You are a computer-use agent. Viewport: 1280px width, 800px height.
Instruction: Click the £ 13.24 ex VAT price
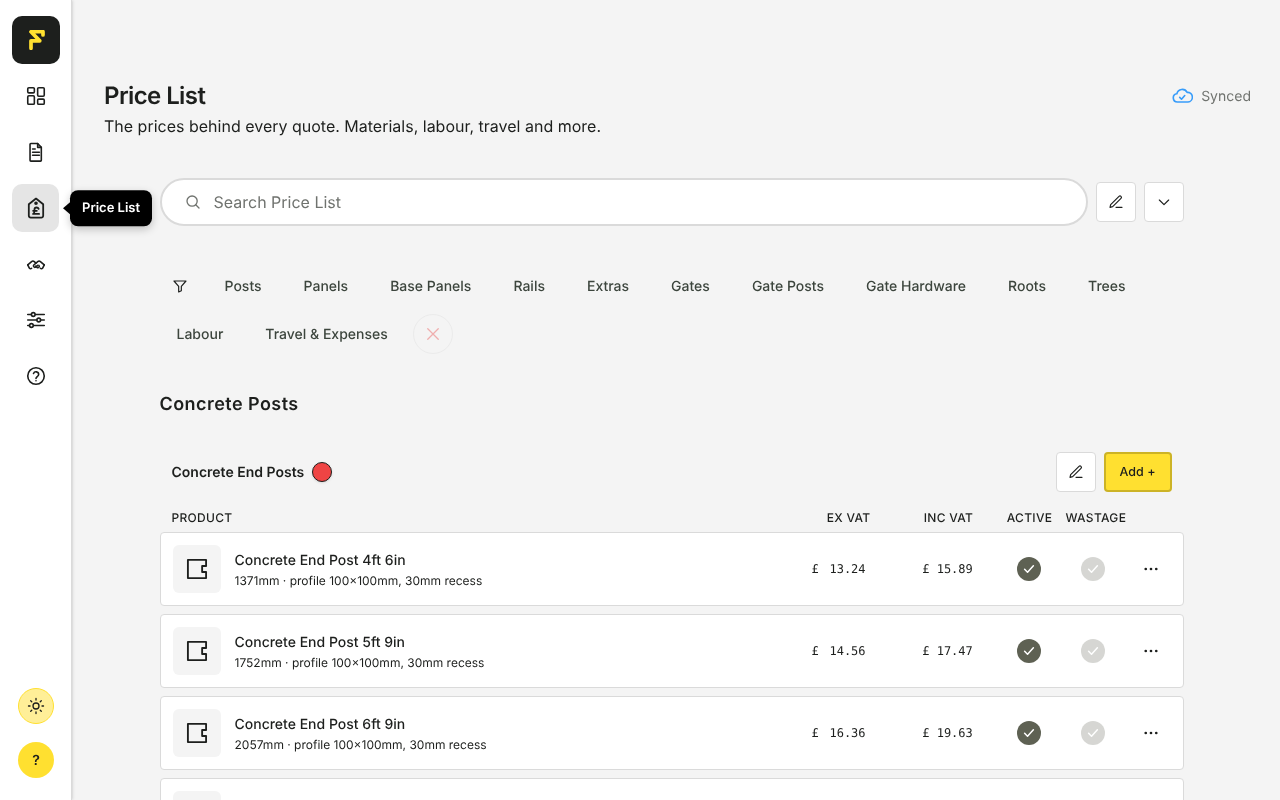(x=839, y=569)
